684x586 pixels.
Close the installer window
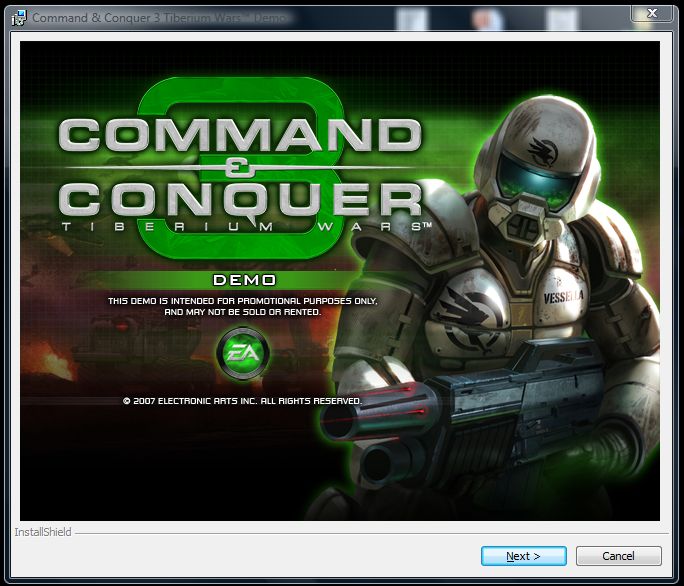click(652, 13)
